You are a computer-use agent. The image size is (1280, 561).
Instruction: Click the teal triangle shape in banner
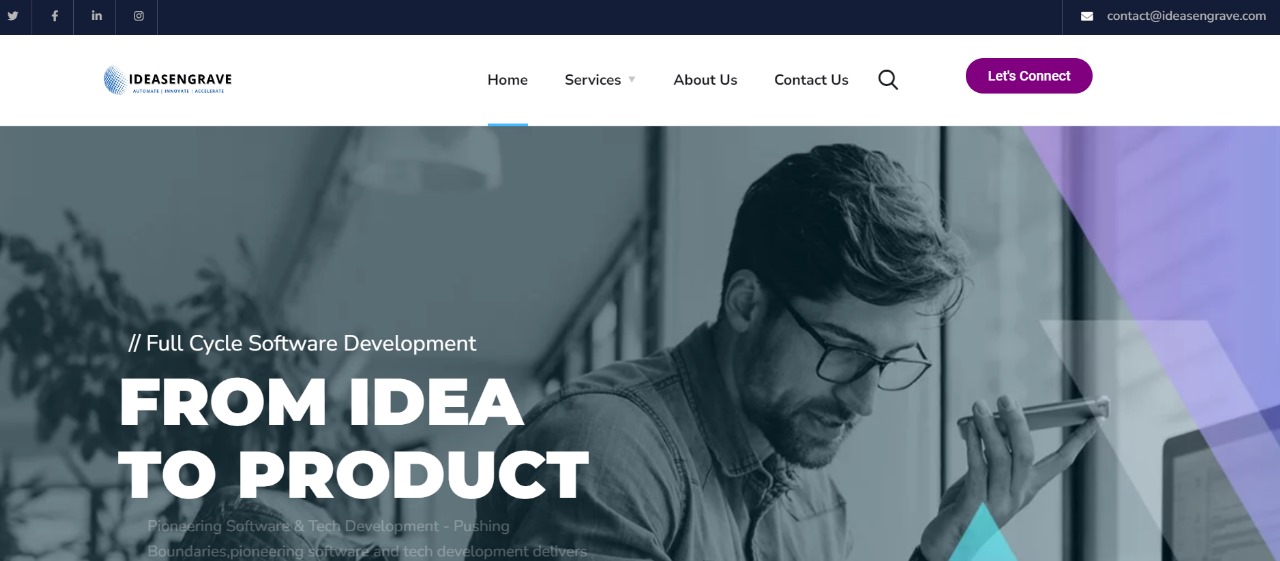(983, 533)
